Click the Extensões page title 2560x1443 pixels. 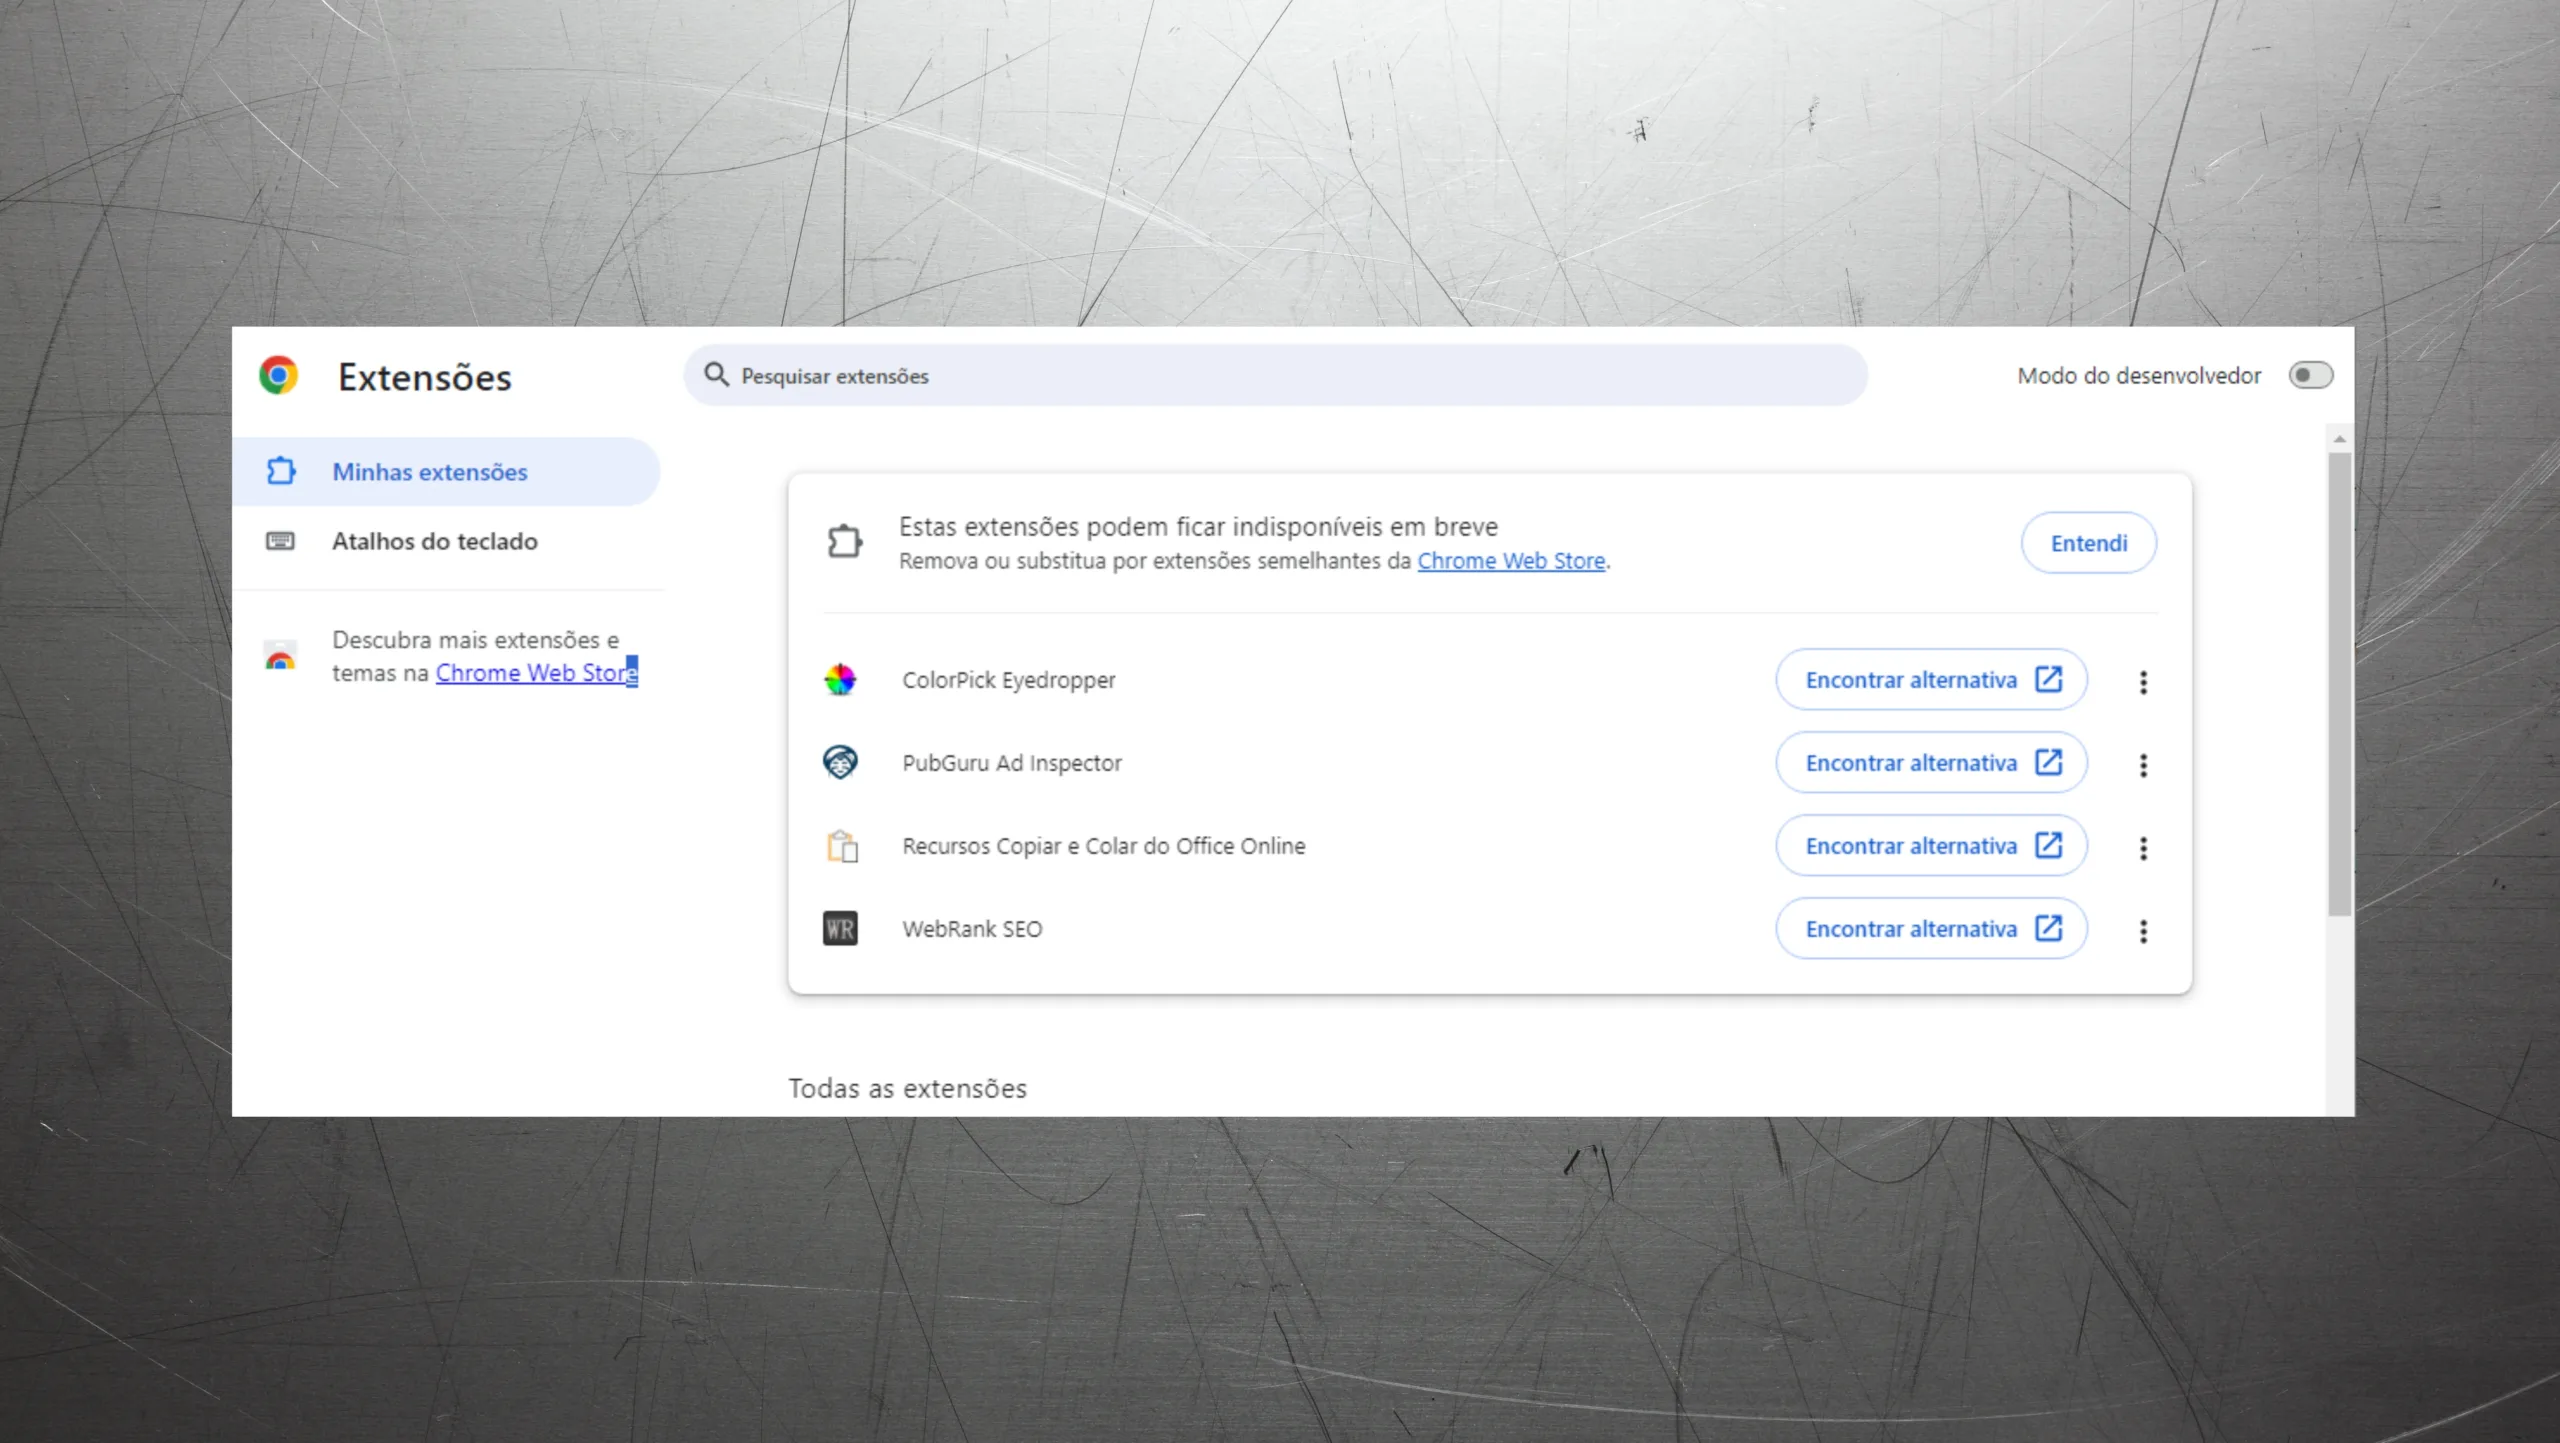tap(425, 377)
